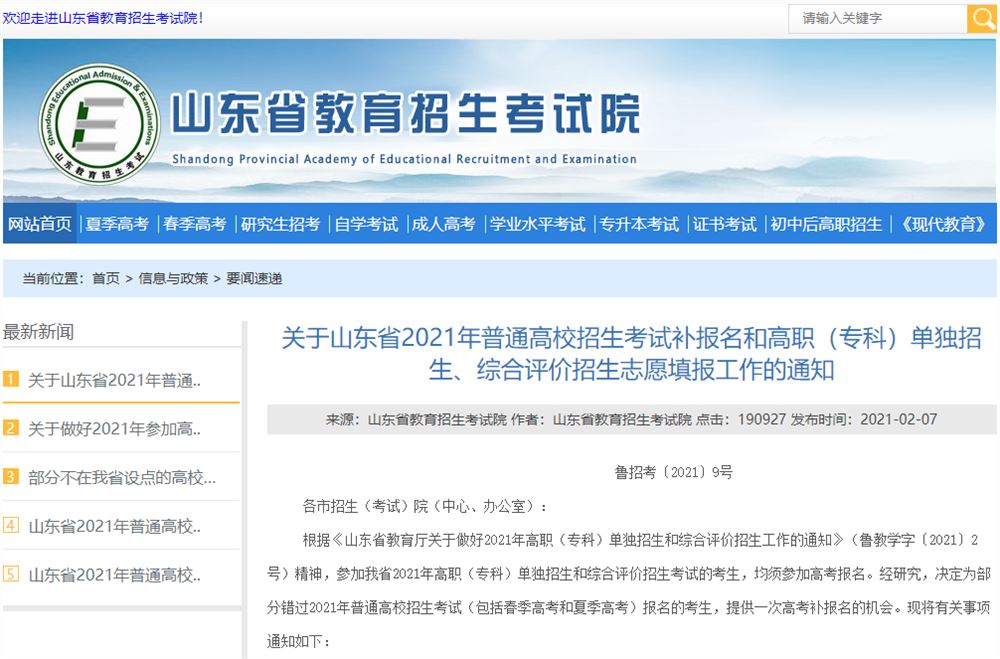Viewport: 1000px width, 659px height.
Task: Open the 证书考试 menu item
Action: click(724, 224)
